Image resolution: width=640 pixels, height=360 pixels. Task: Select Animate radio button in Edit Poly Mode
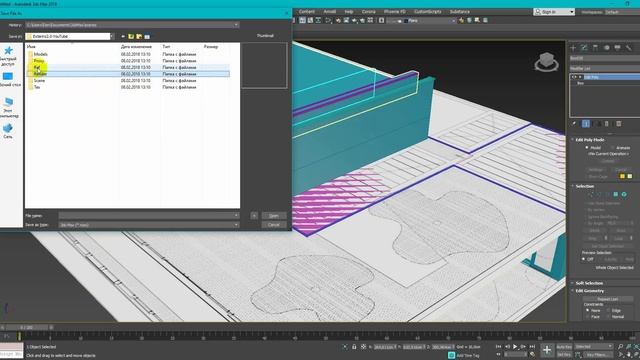612,148
